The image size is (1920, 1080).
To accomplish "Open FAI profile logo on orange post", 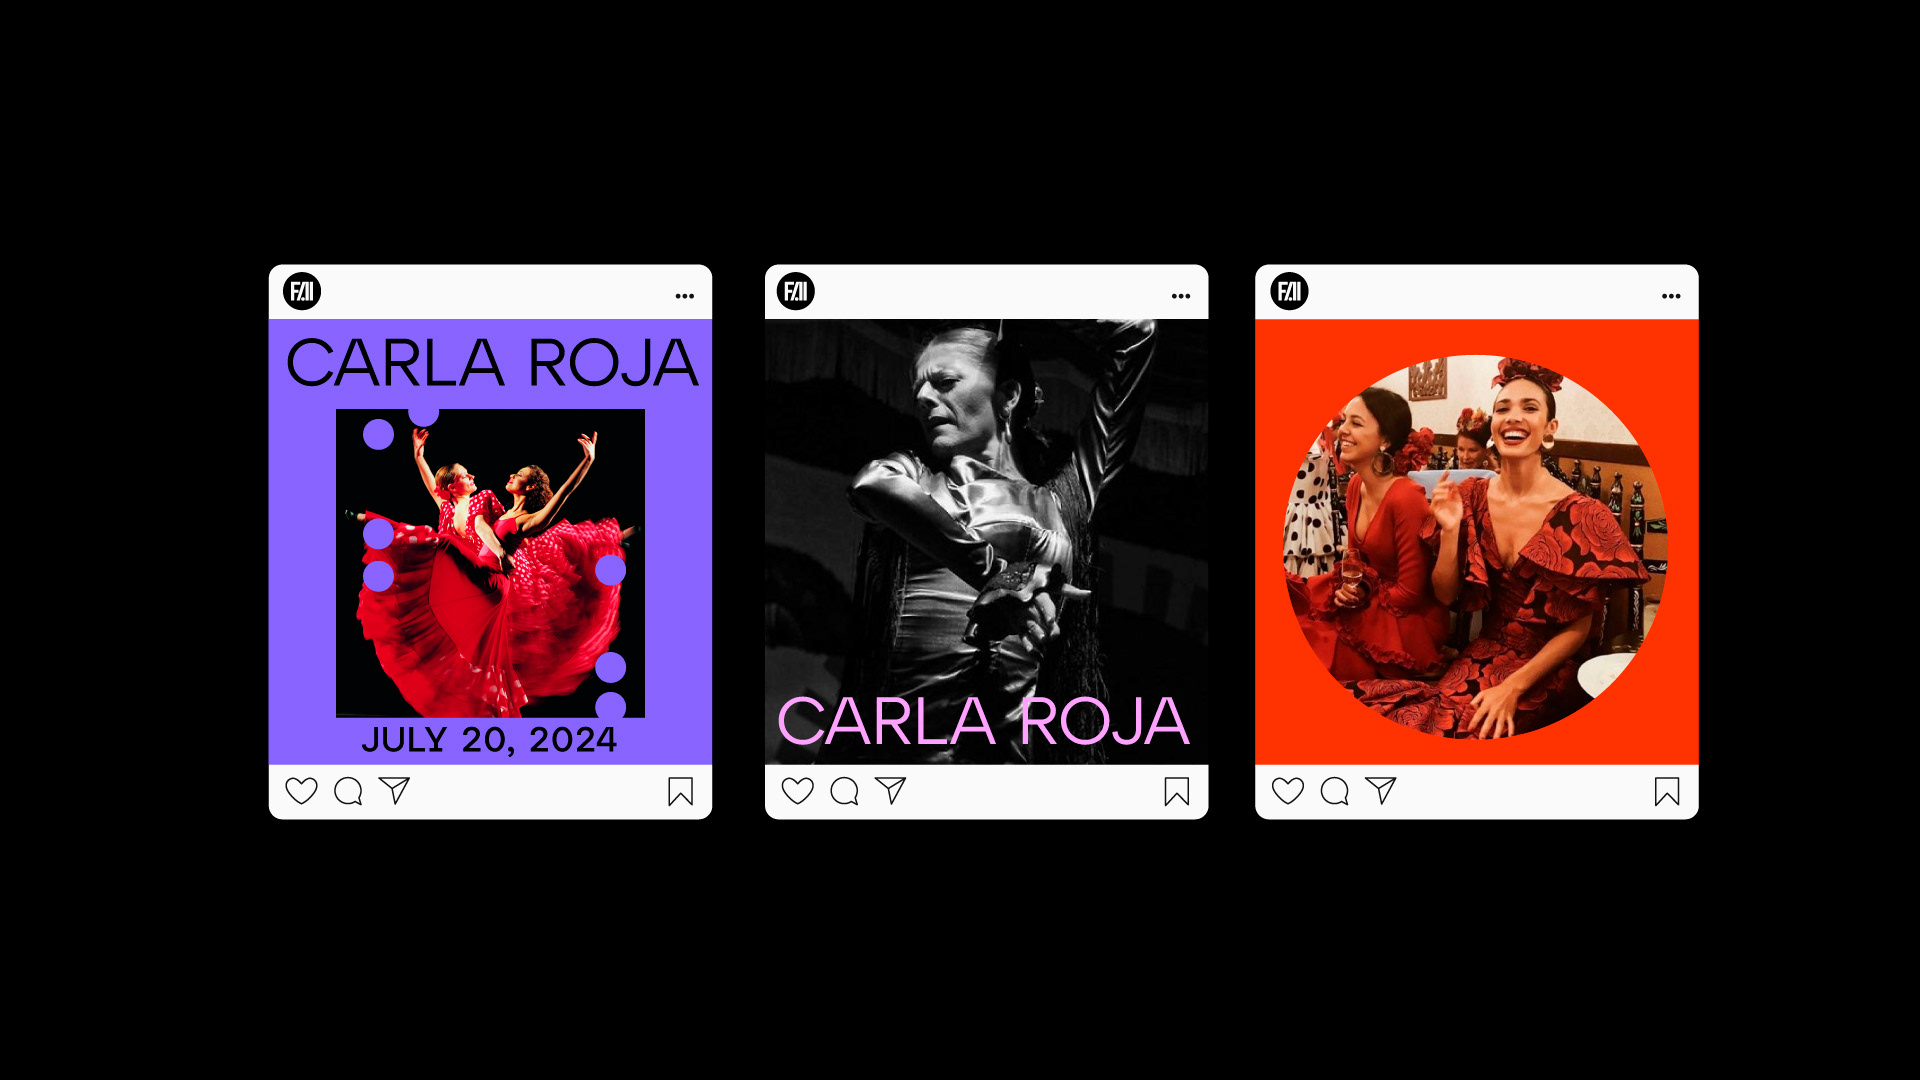I will click(x=1290, y=291).
